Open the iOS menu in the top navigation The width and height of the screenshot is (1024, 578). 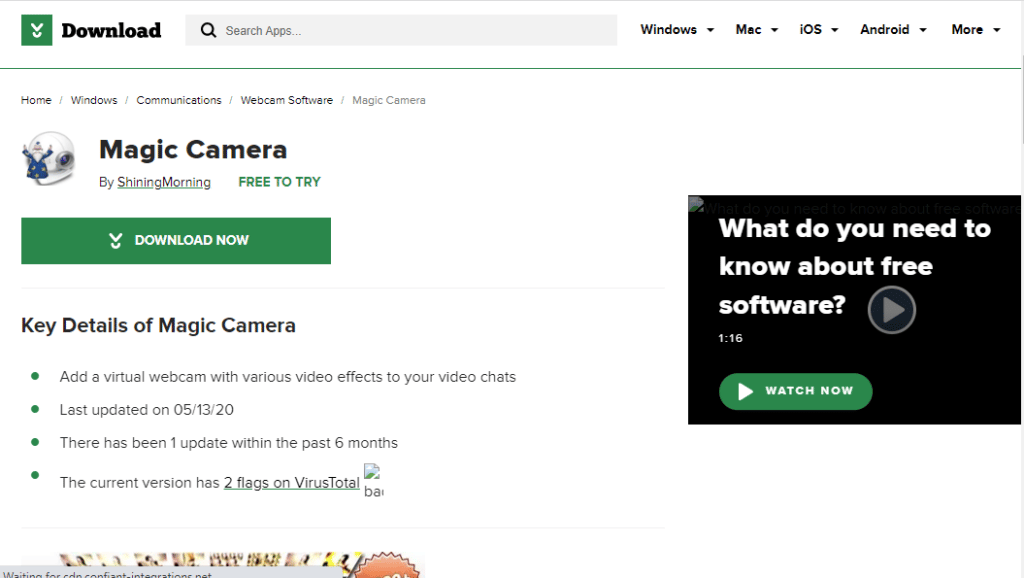[x=818, y=29]
